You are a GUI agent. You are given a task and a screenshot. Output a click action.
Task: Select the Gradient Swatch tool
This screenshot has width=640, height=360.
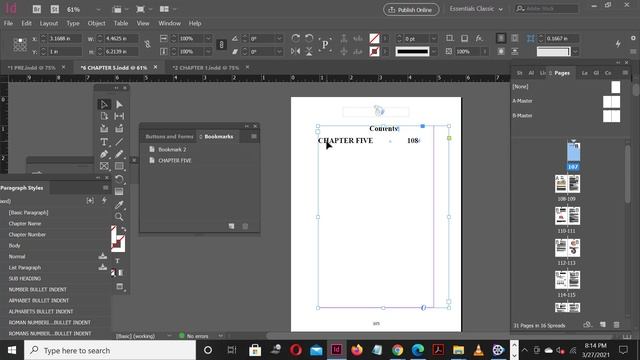pos(119,191)
